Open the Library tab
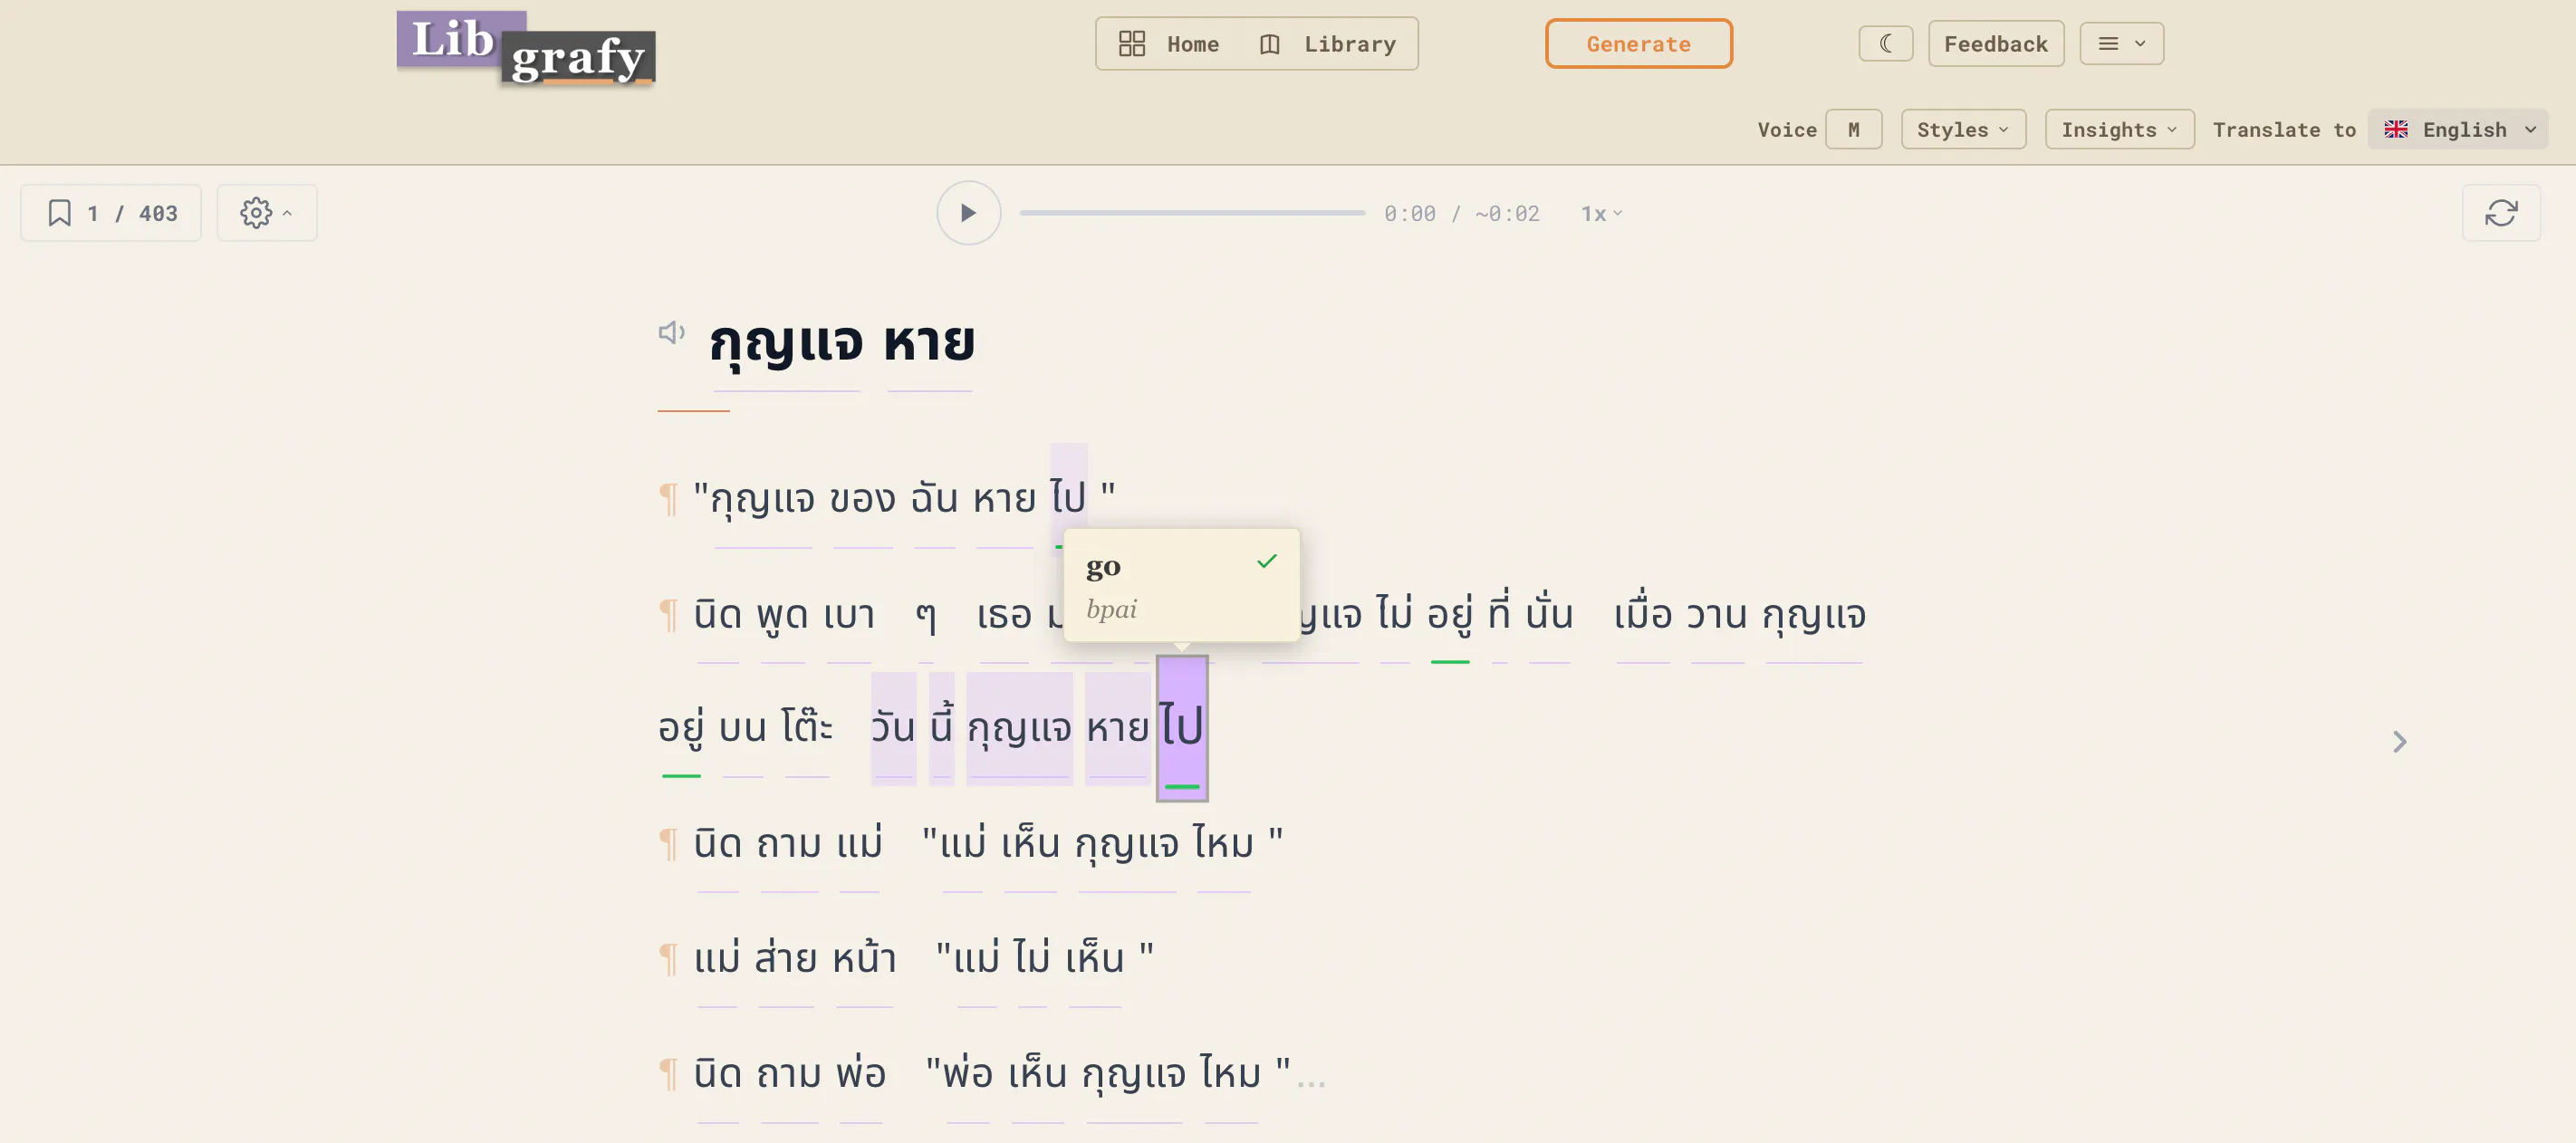Viewport: 2576px width, 1143px height. click(x=1327, y=44)
